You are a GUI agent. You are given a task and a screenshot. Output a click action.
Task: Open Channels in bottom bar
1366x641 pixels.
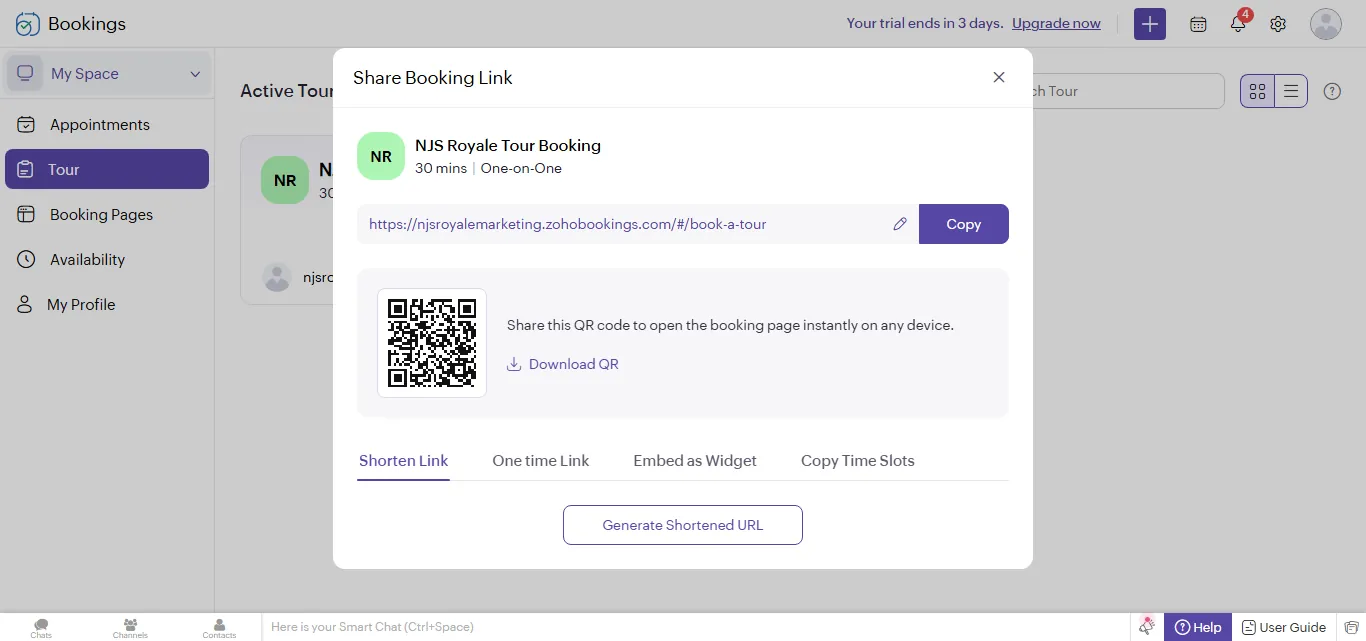click(130, 627)
